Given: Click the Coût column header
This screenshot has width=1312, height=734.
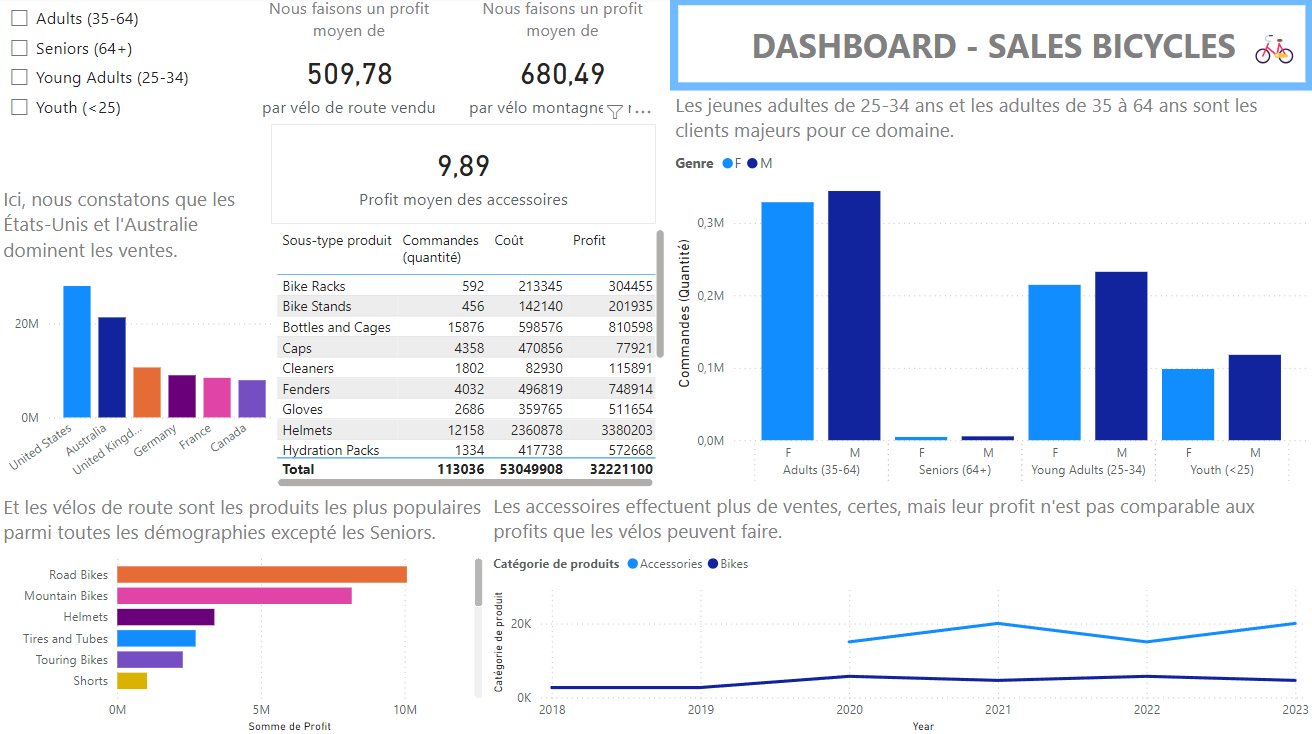Looking at the screenshot, I should point(508,241).
